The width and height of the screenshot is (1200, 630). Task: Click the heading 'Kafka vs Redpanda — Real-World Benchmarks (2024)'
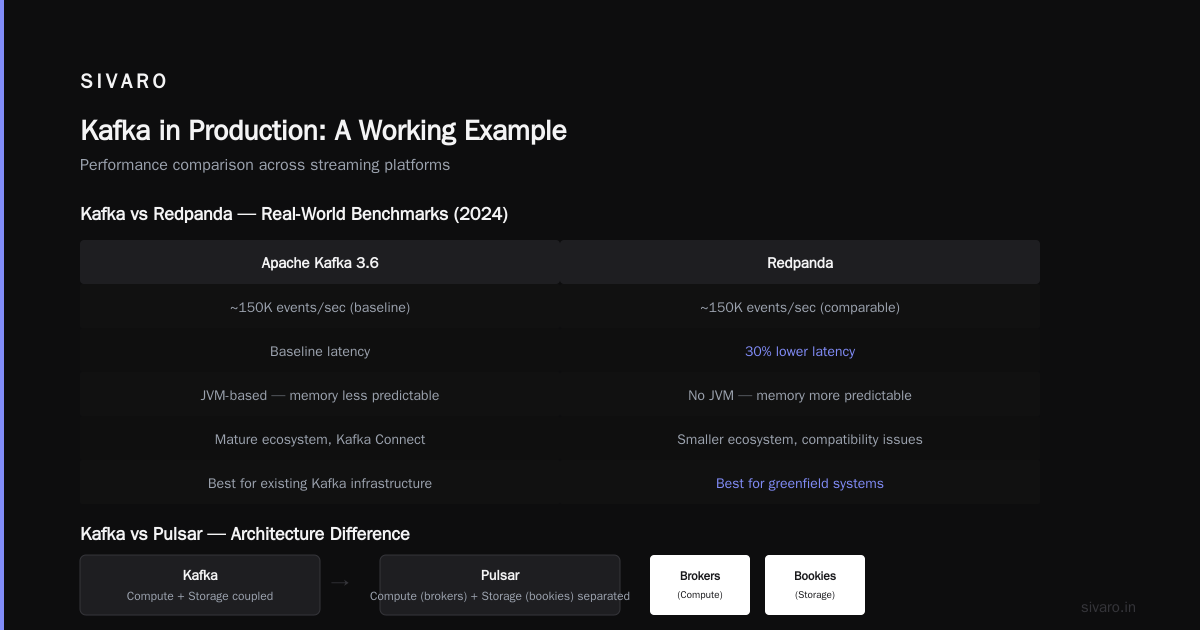pyautogui.click(x=294, y=214)
